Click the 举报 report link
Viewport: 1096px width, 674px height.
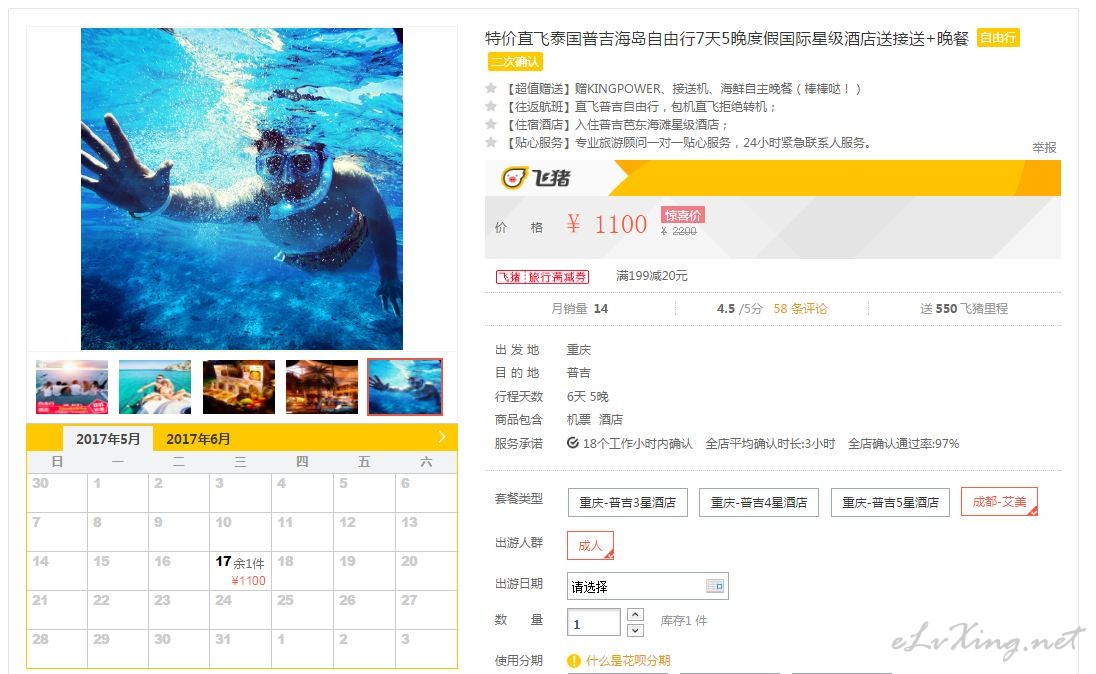click(x=1044, y=148)
